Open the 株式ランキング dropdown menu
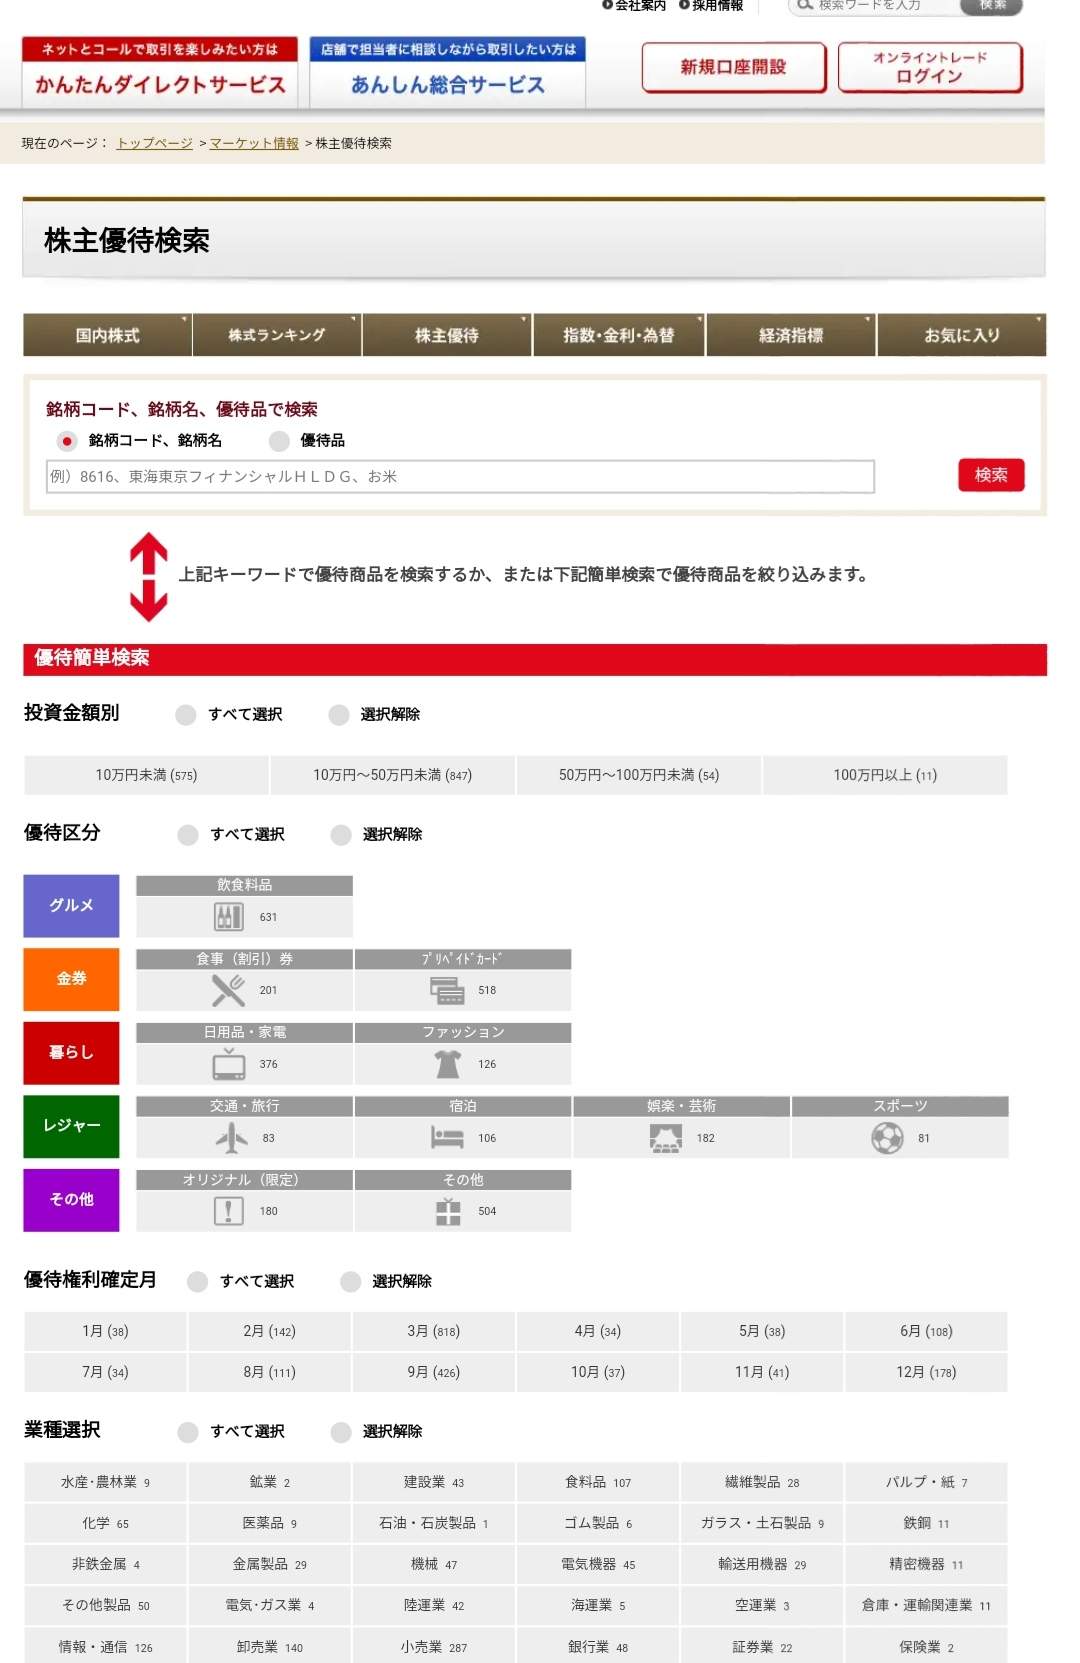Viewport: 1080px width, 1663px height. pos(277,336)
